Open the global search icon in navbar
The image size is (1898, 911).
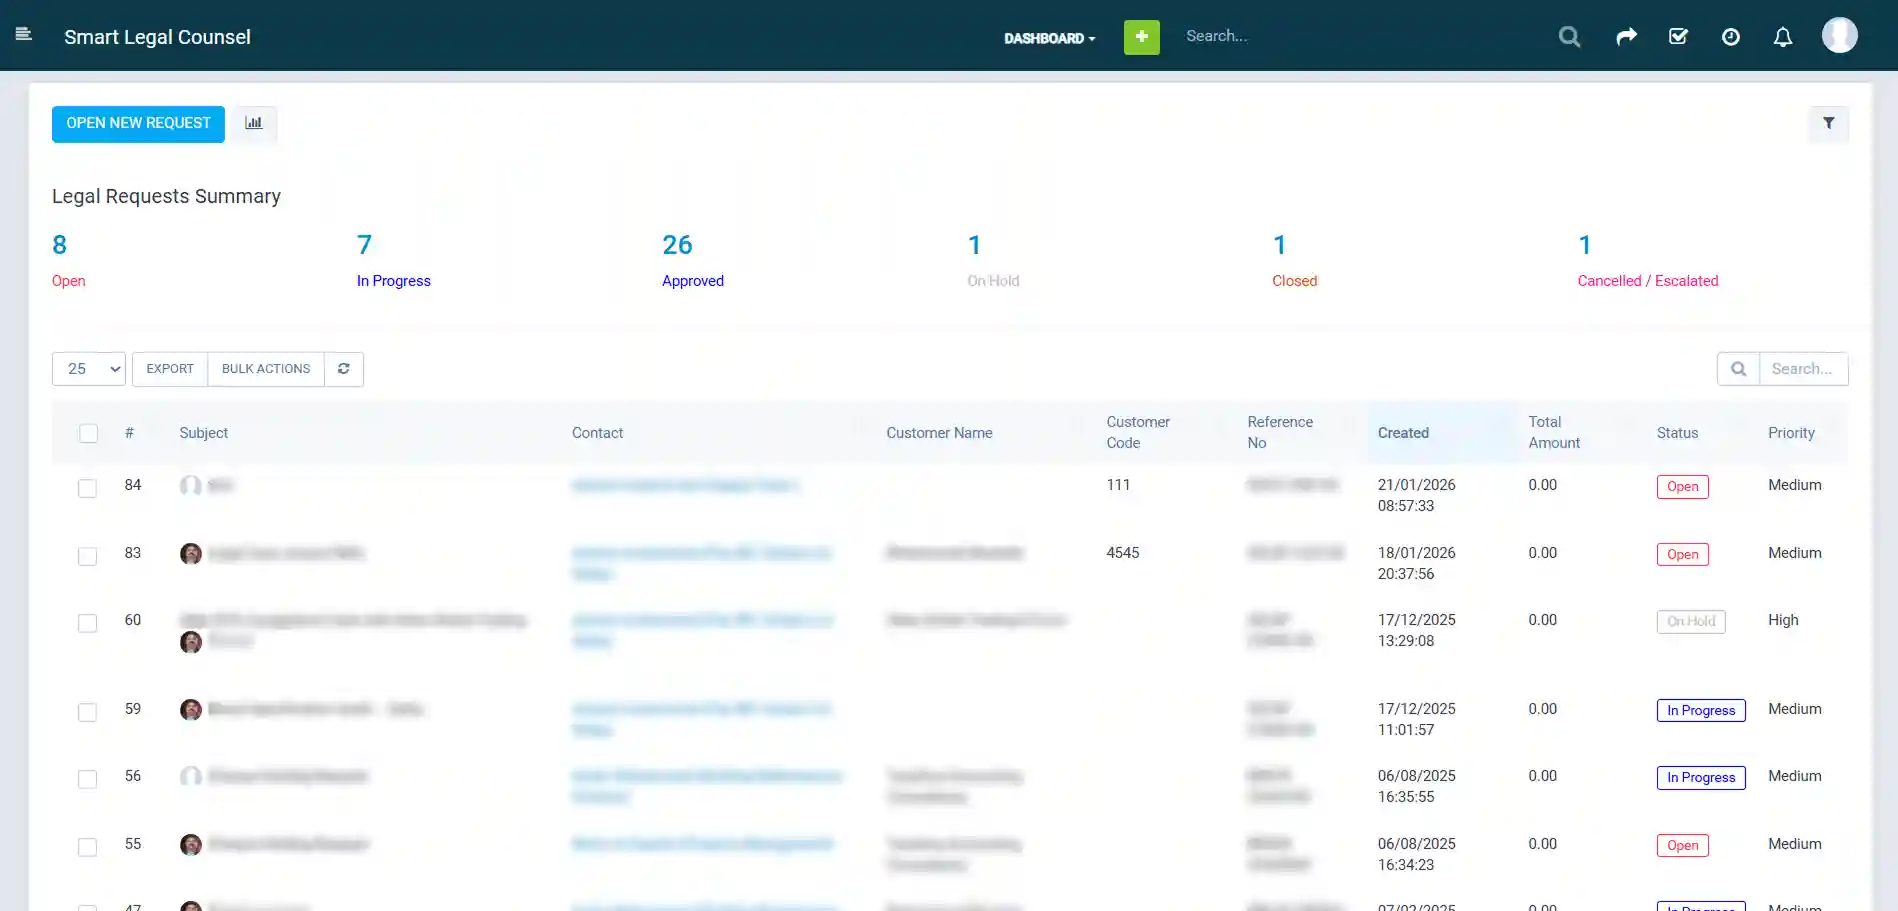coord(1569,36)
